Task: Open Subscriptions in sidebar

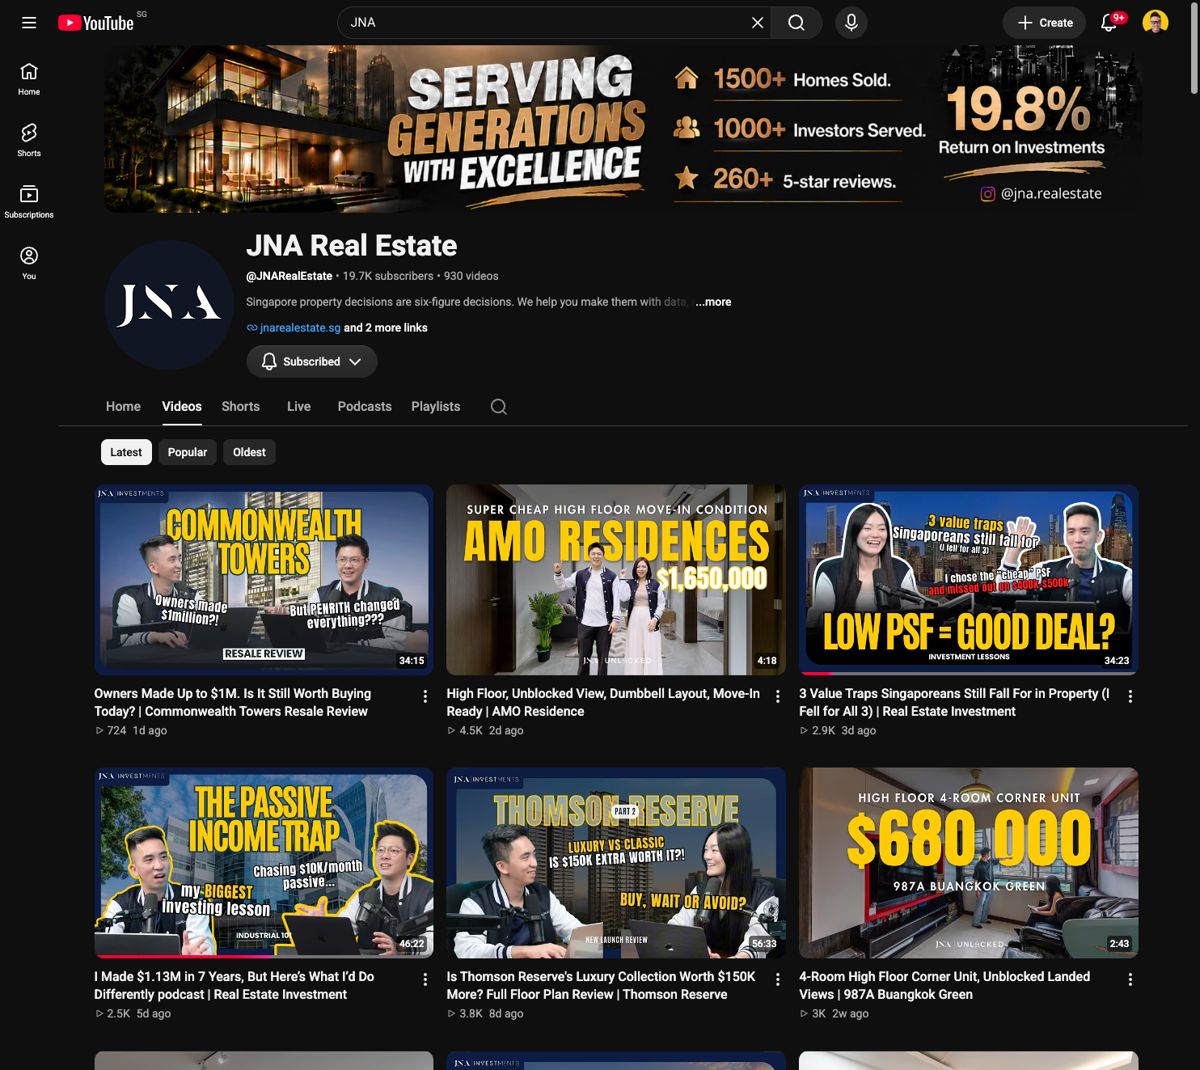Action: click(29, 201)
